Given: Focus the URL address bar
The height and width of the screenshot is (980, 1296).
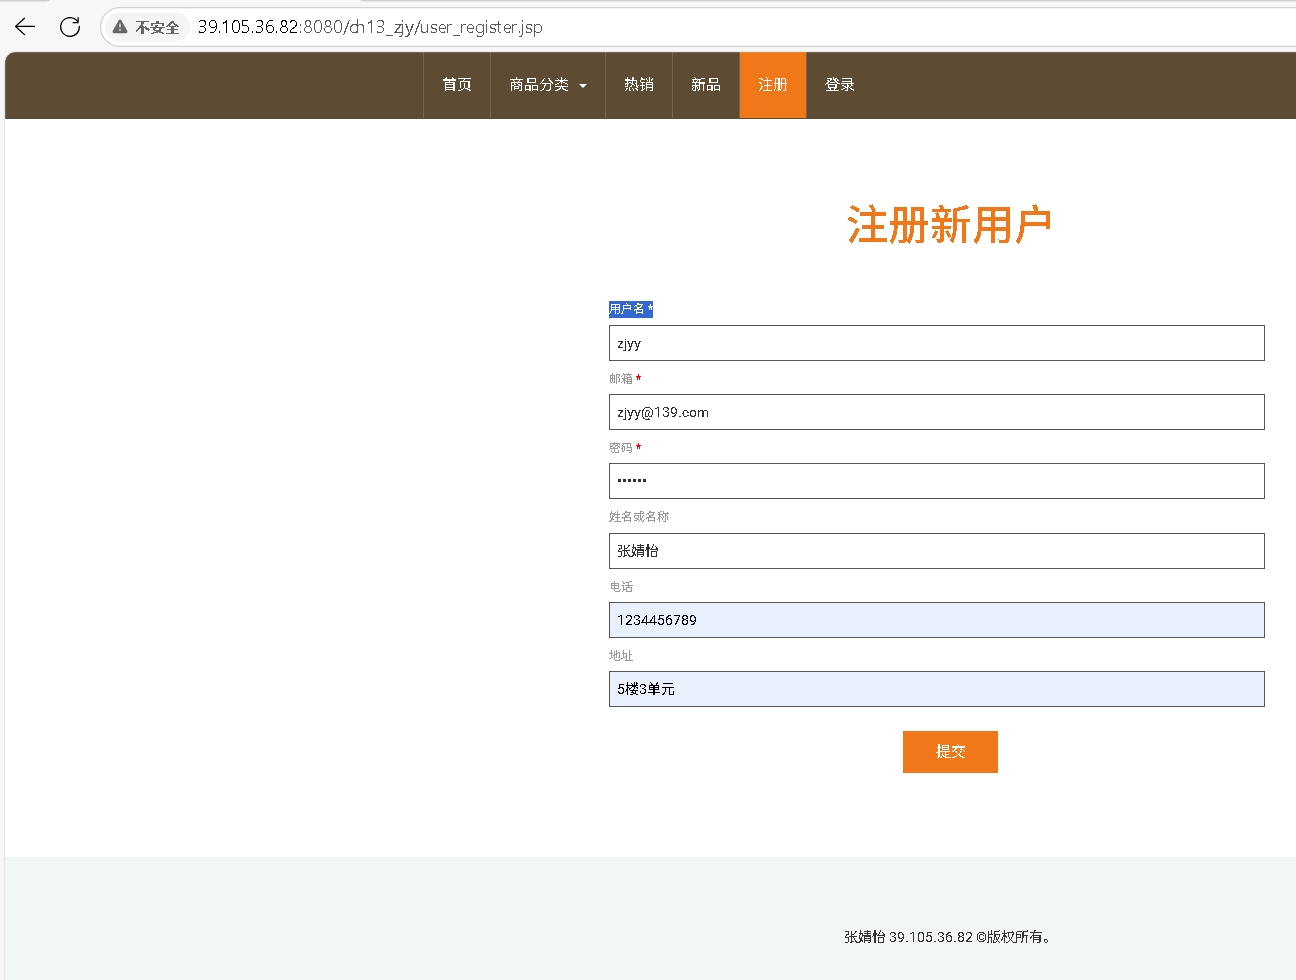Looking at the screenshot, I should [700, 27].
